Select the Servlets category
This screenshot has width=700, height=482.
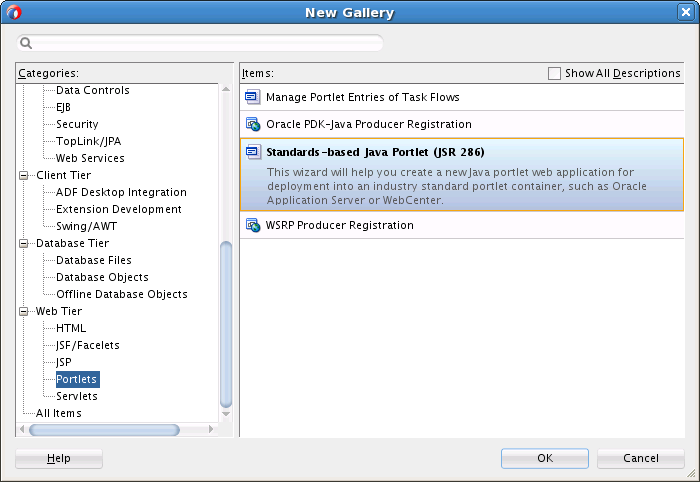[77, 396]
